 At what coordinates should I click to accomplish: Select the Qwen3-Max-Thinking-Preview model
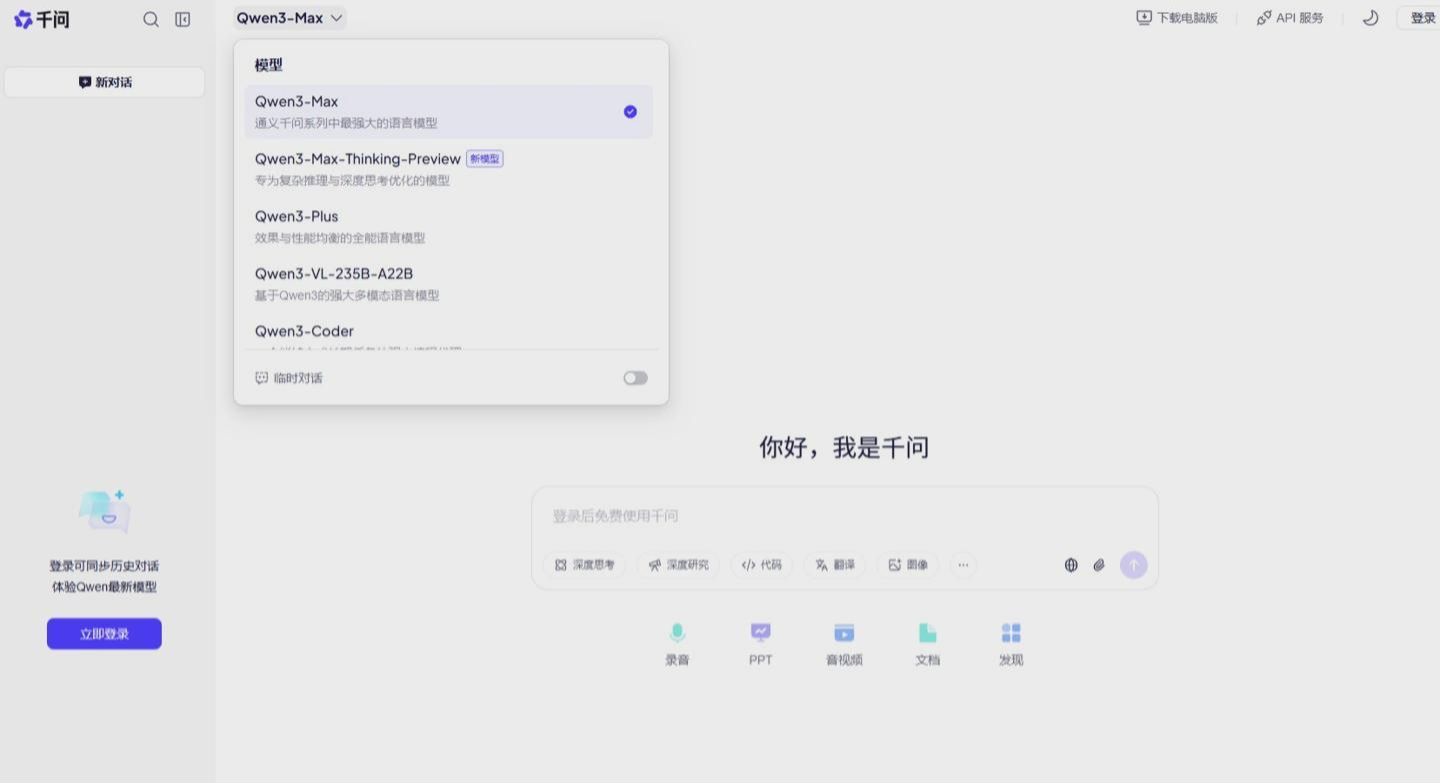tap(358, 159)
